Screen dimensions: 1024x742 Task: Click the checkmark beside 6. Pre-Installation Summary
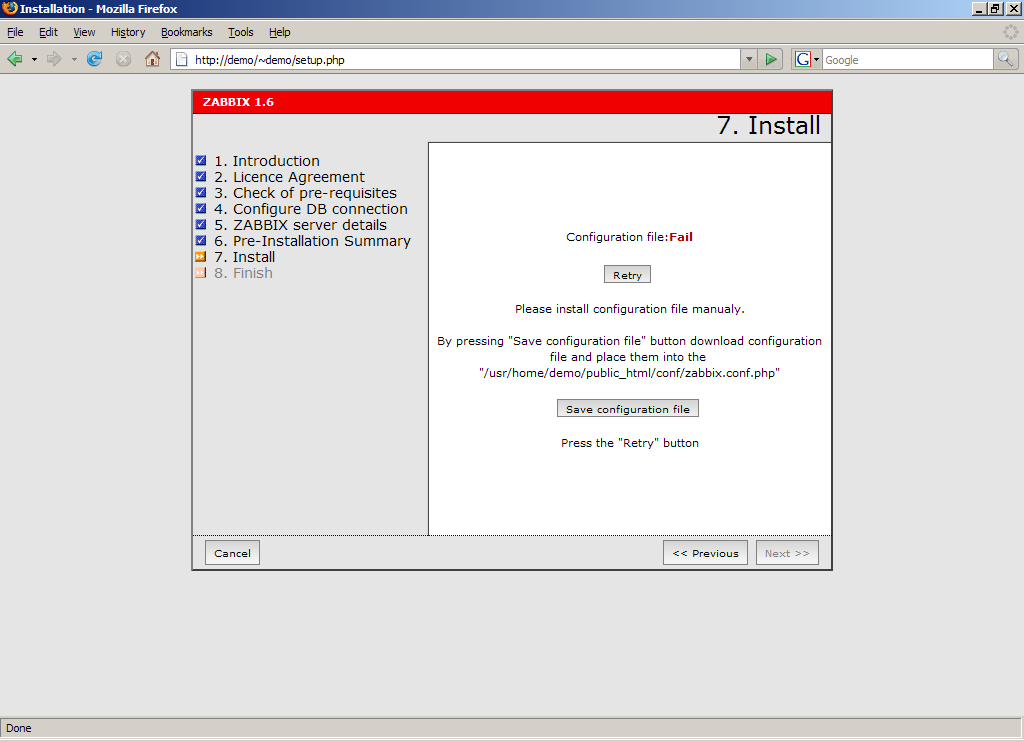[x=200, y=240]
